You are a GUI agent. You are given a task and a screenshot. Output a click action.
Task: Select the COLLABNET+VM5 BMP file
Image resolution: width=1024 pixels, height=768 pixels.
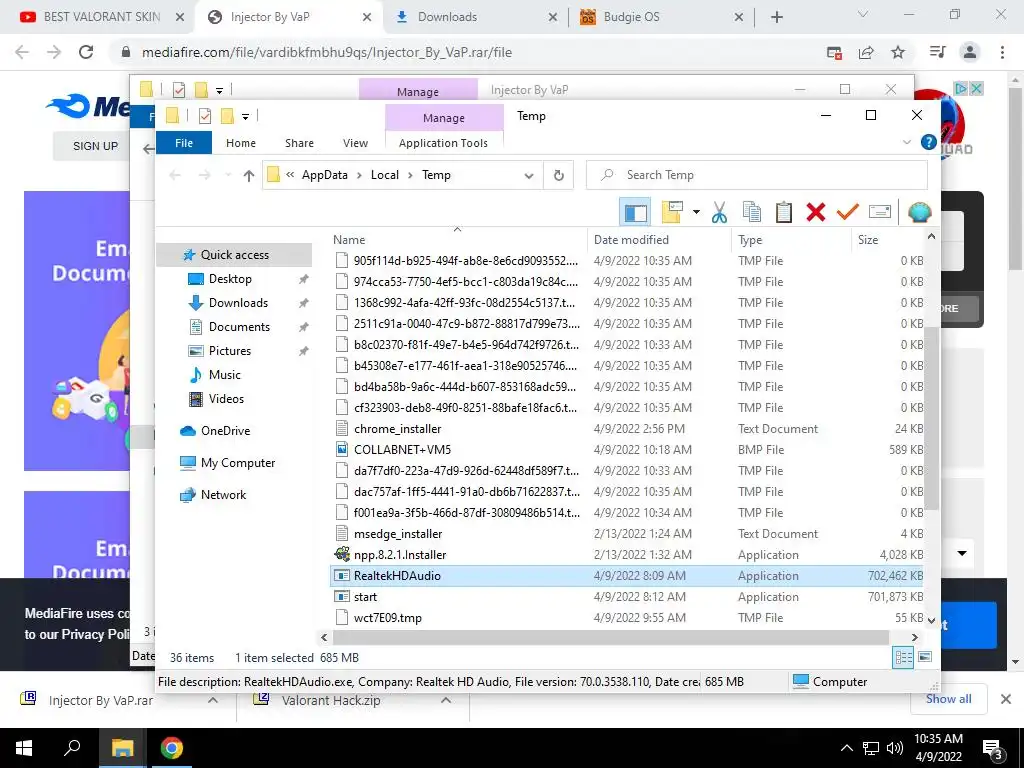point(402,450)
